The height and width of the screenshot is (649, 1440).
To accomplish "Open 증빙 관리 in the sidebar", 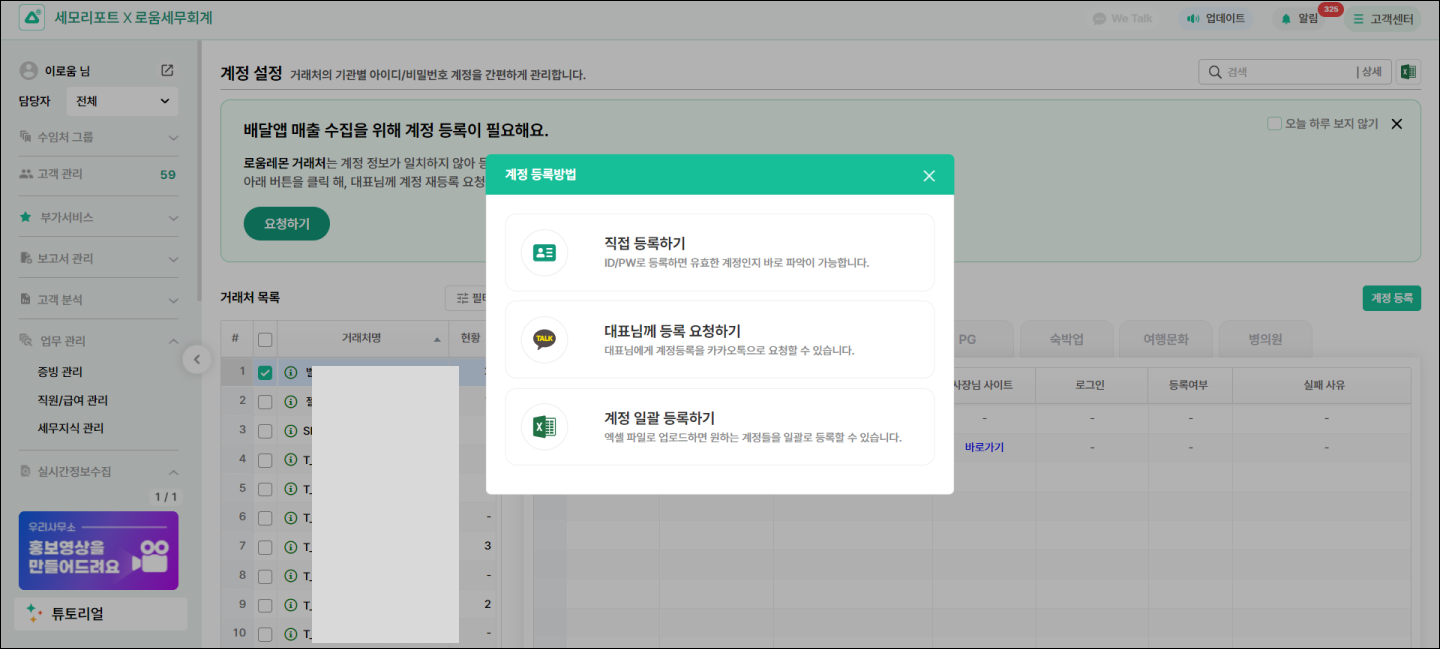I will coord(60,372).
